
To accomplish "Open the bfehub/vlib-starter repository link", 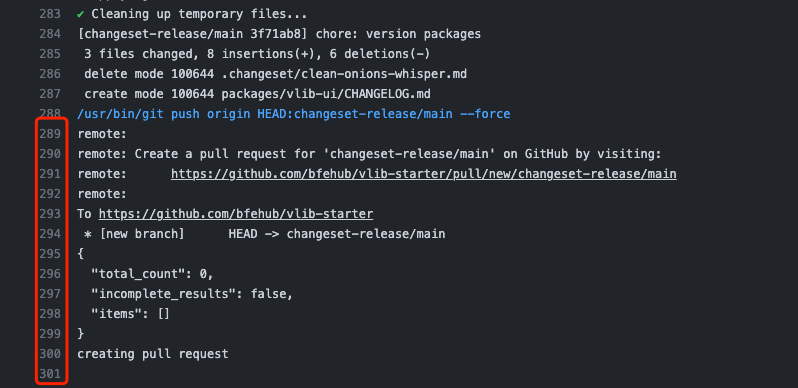I will point(236,214).
